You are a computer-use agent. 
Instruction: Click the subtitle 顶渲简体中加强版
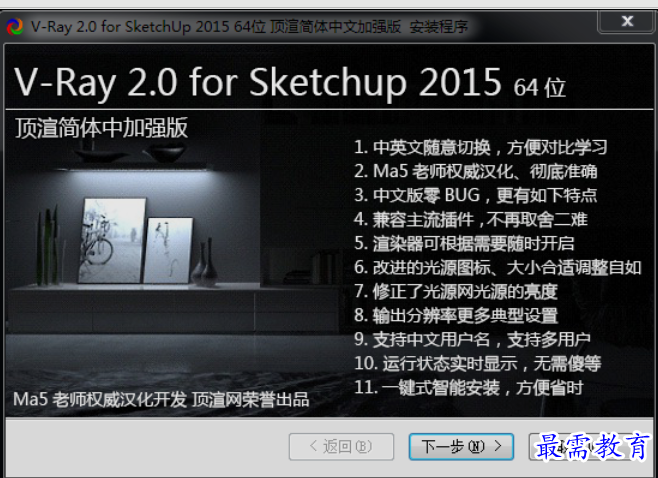101,128
